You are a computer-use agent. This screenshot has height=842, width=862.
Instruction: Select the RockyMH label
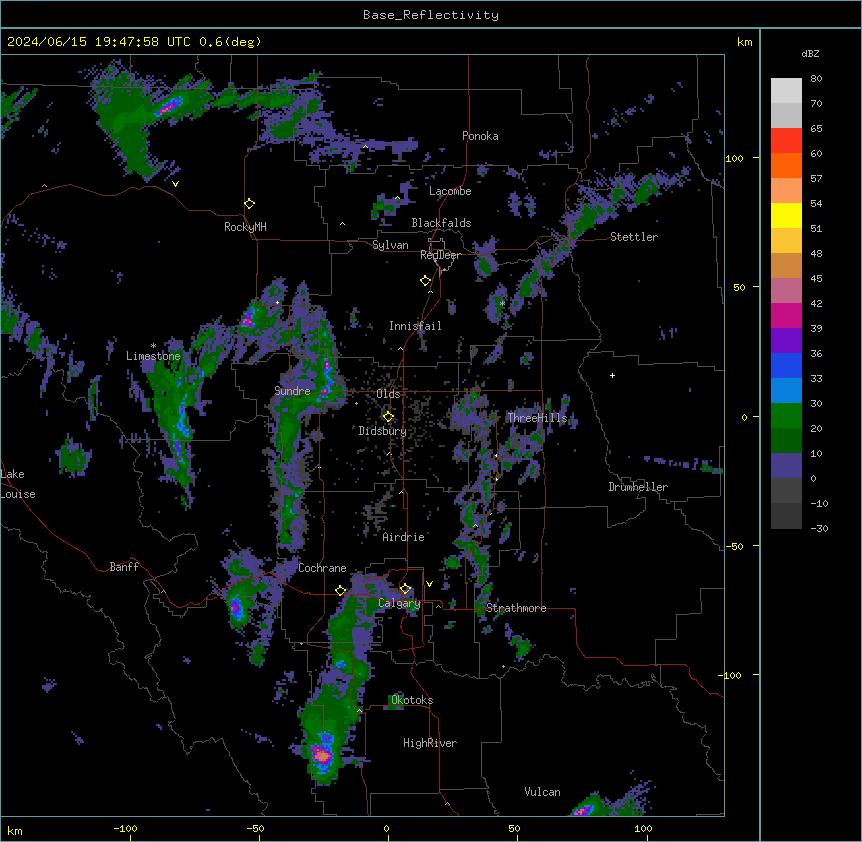click(245, 227)
